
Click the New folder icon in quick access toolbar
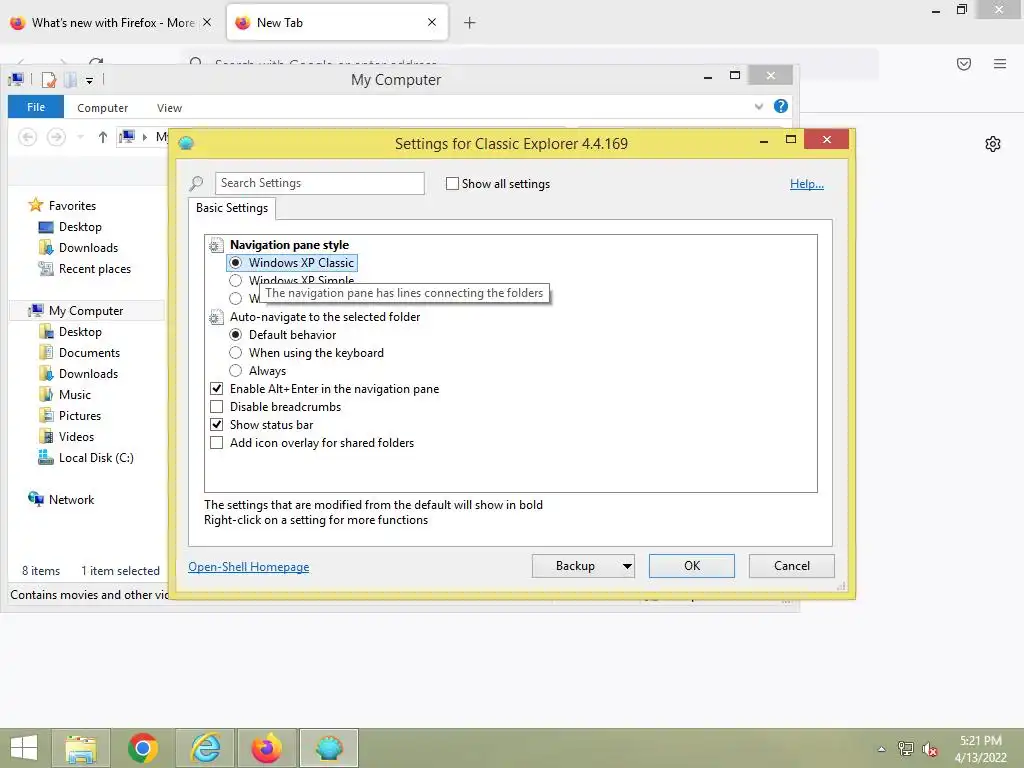(x=71, y=80)
